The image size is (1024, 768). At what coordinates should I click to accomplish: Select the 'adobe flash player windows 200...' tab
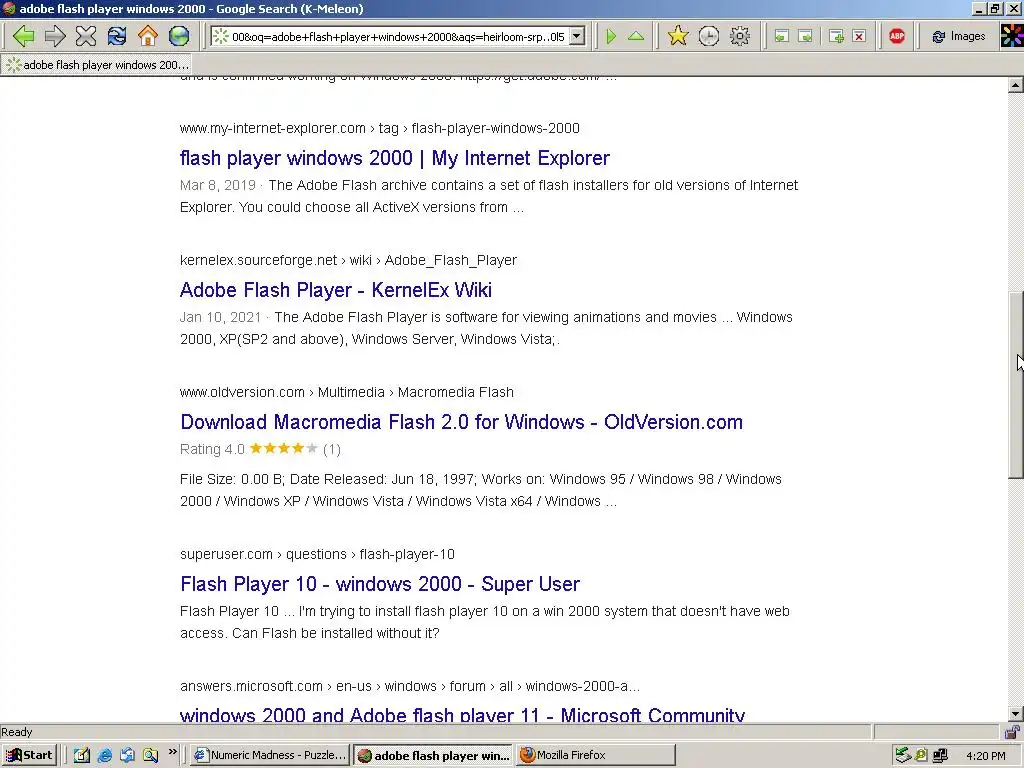[98, 65]
